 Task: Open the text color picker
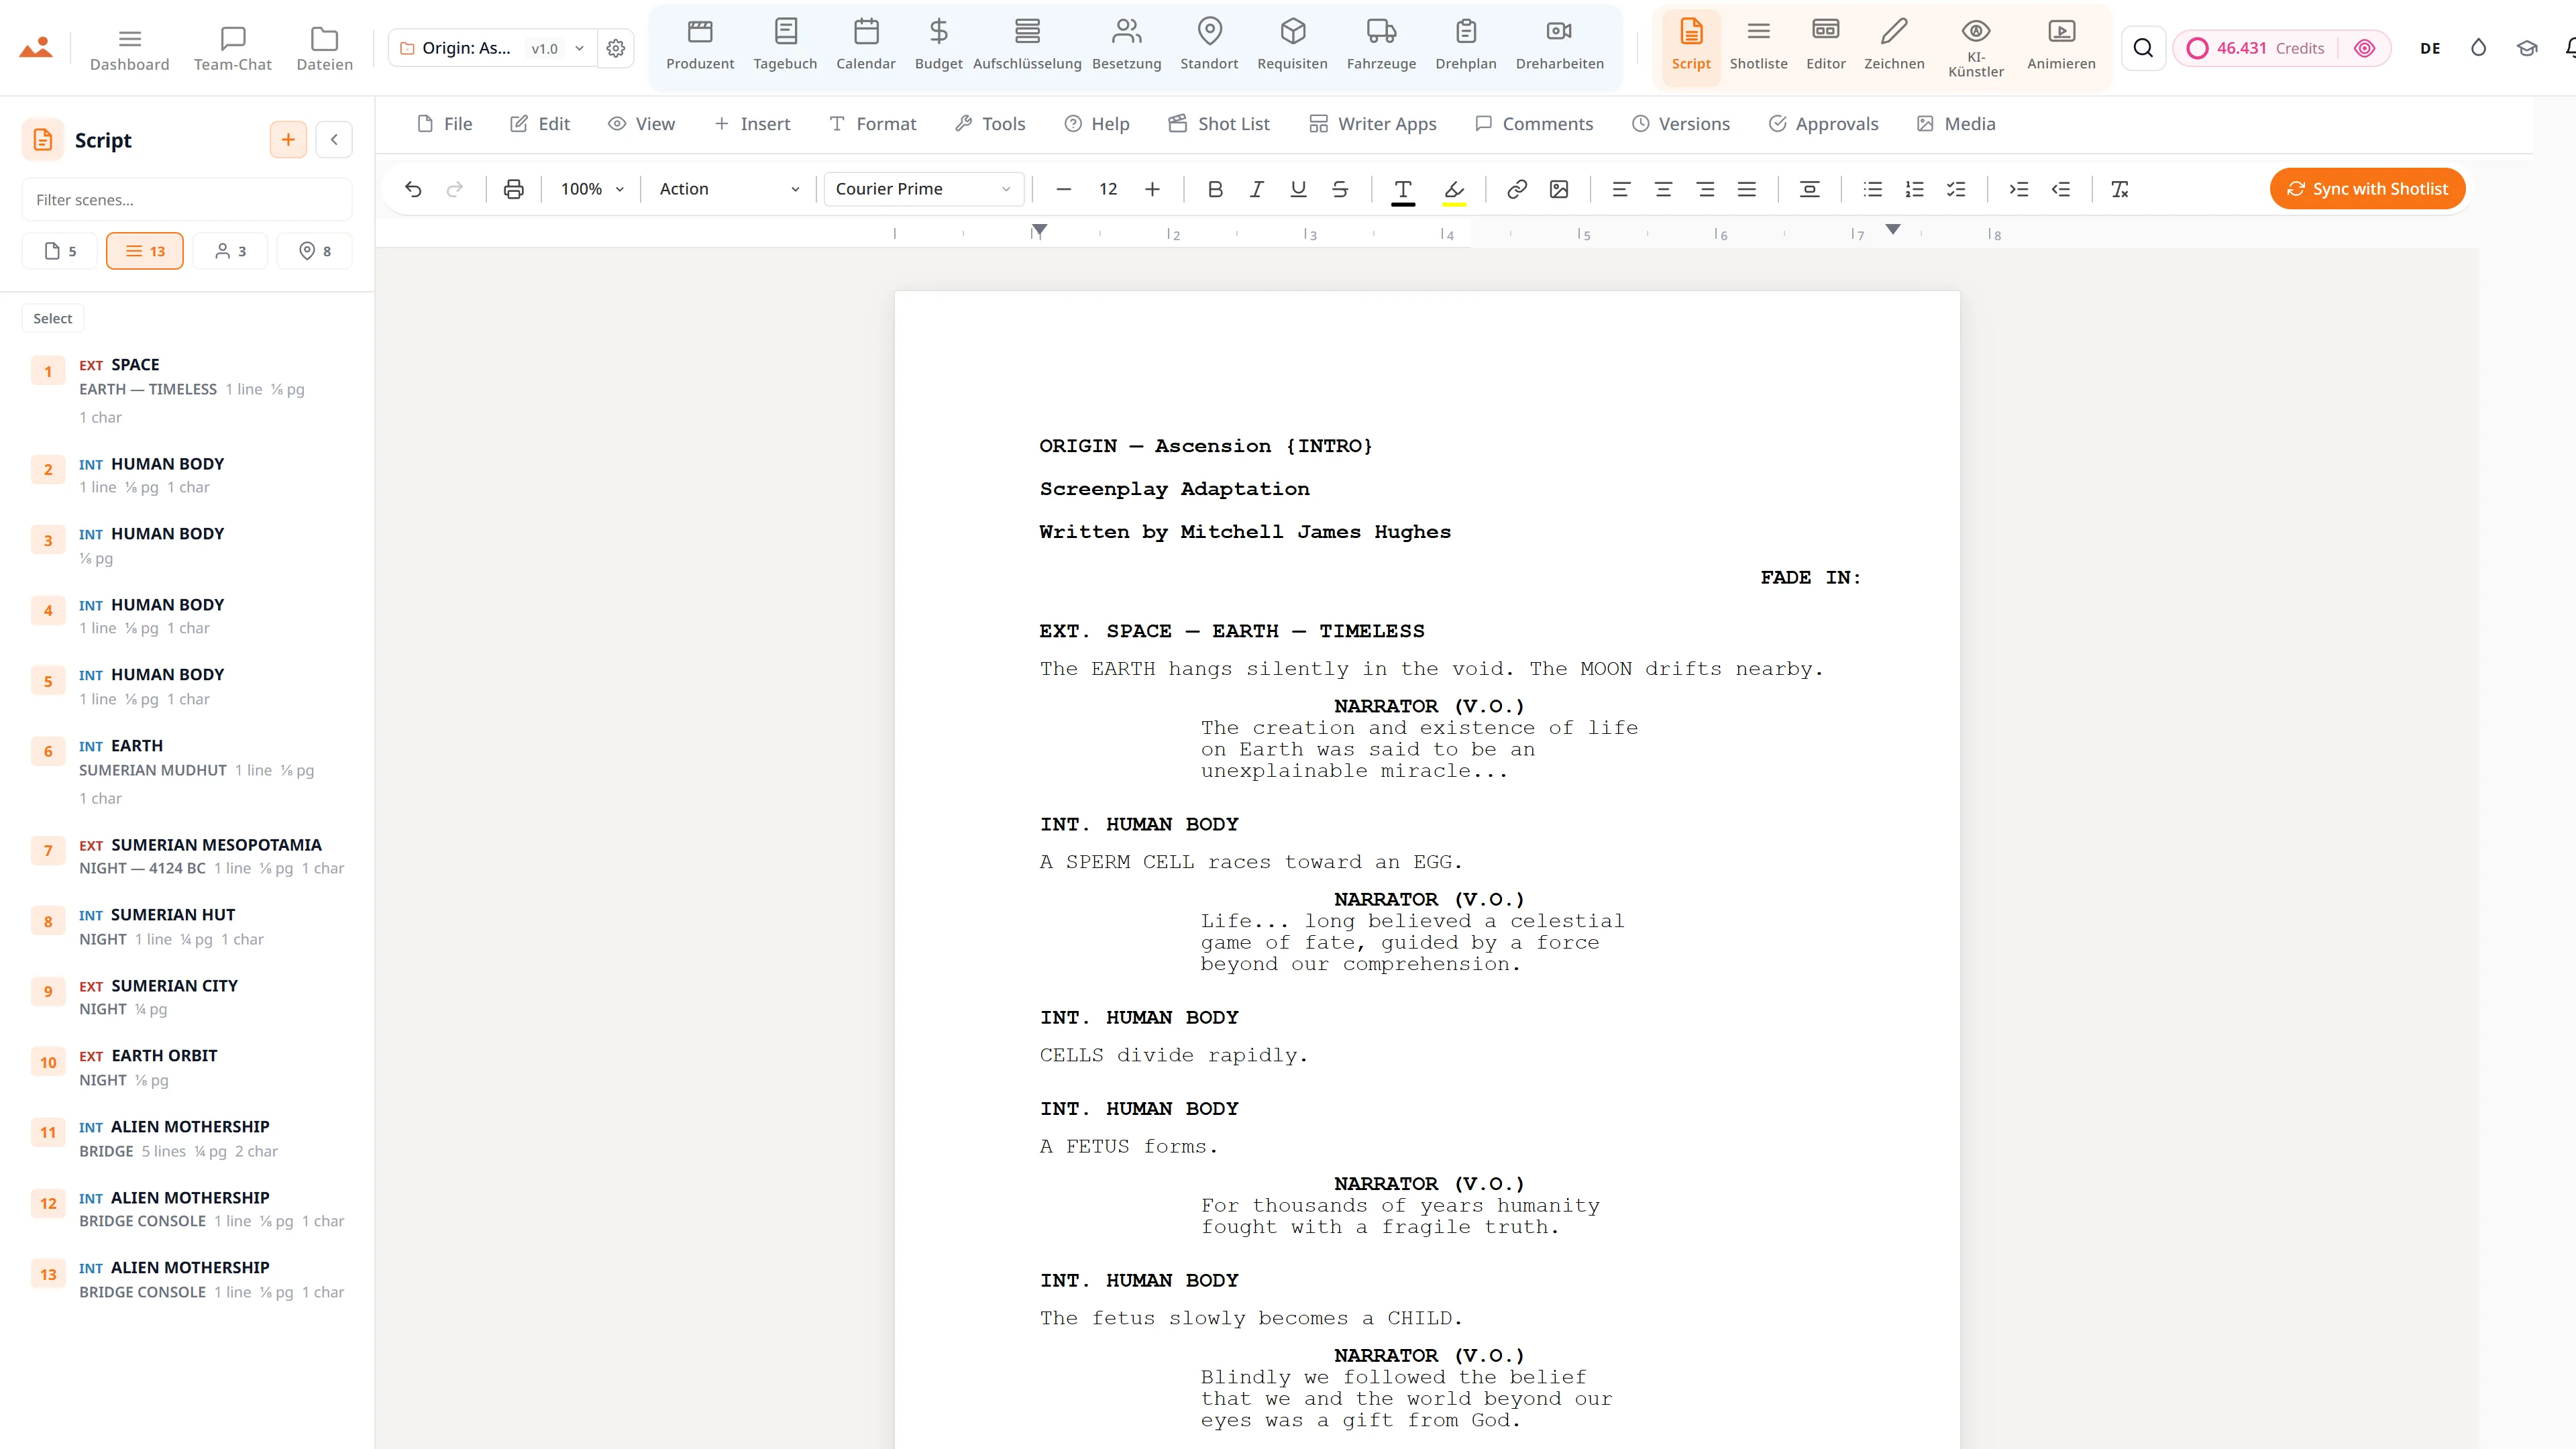(1403, 191)
